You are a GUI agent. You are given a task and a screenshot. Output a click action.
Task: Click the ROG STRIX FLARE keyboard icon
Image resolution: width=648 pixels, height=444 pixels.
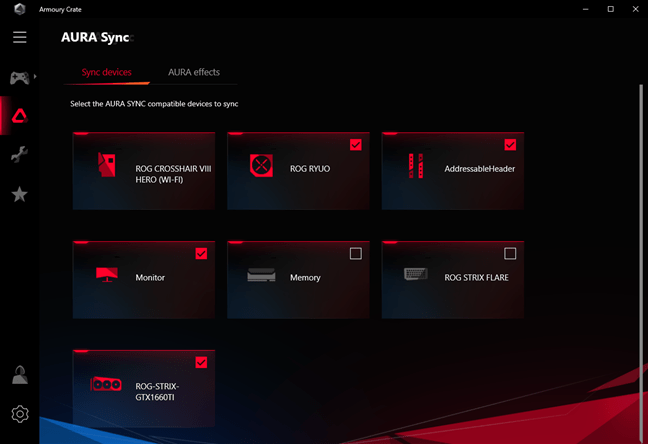click(x=416, y=274)
